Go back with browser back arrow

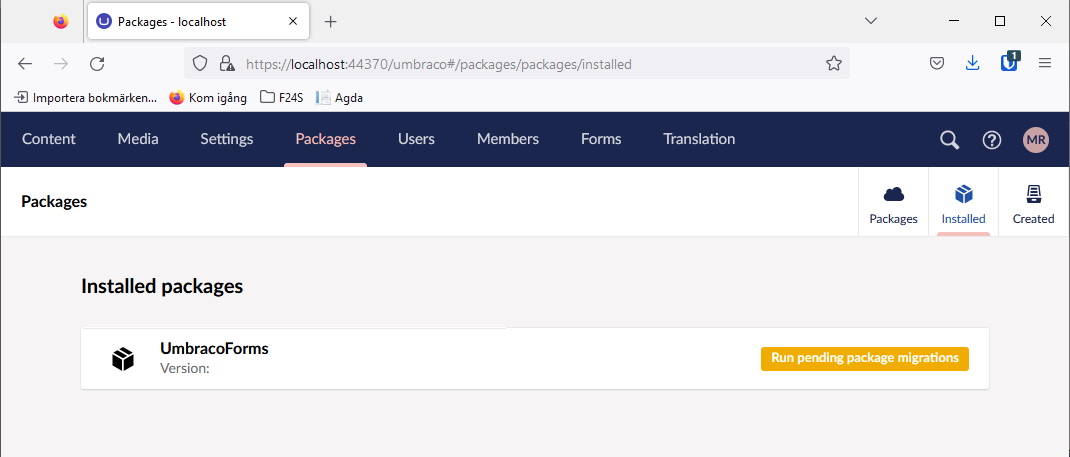pos(25,63)
